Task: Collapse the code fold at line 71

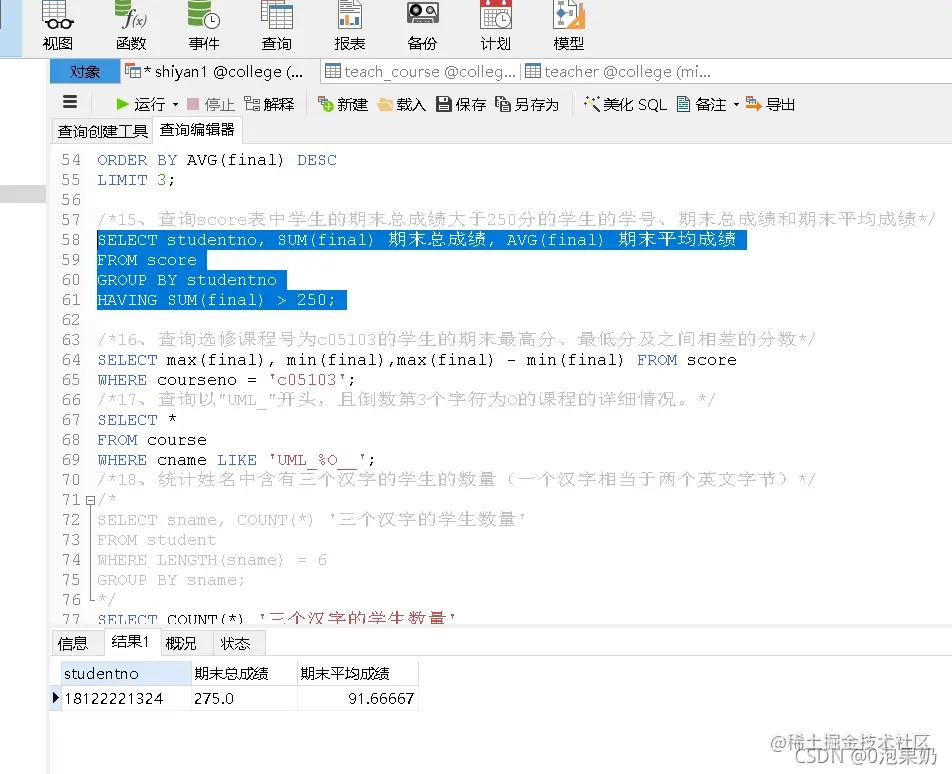Action: point(91,499)
